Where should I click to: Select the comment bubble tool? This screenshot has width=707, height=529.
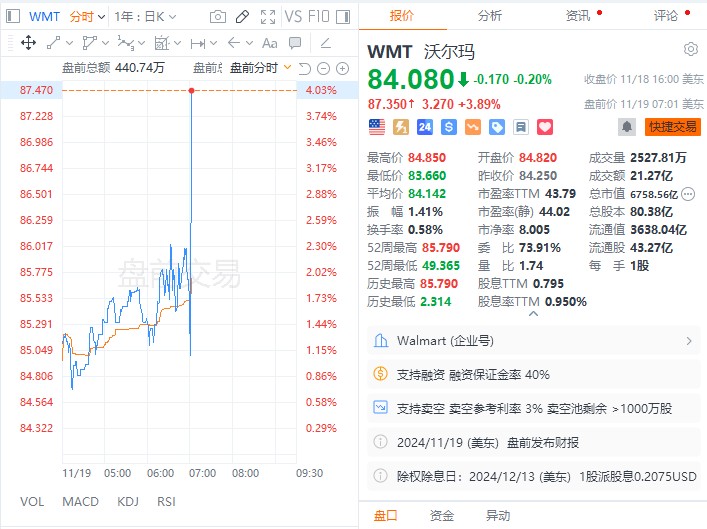[x=295, y=43]
